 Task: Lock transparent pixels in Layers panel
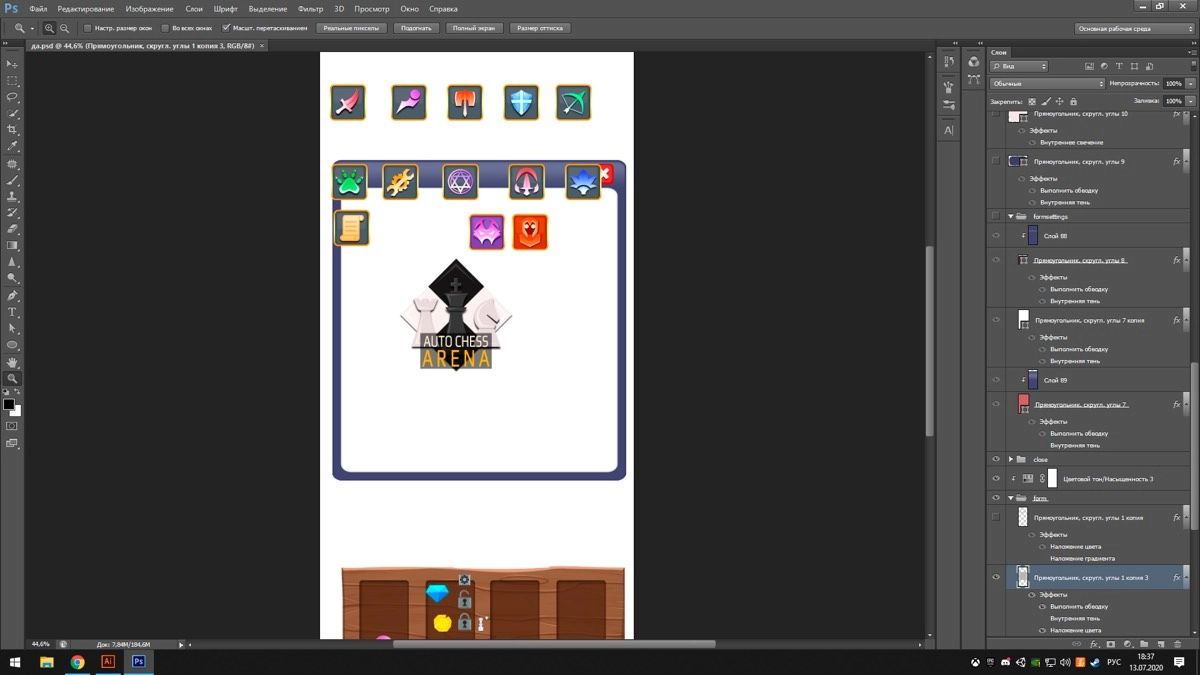coord(1032,101)
